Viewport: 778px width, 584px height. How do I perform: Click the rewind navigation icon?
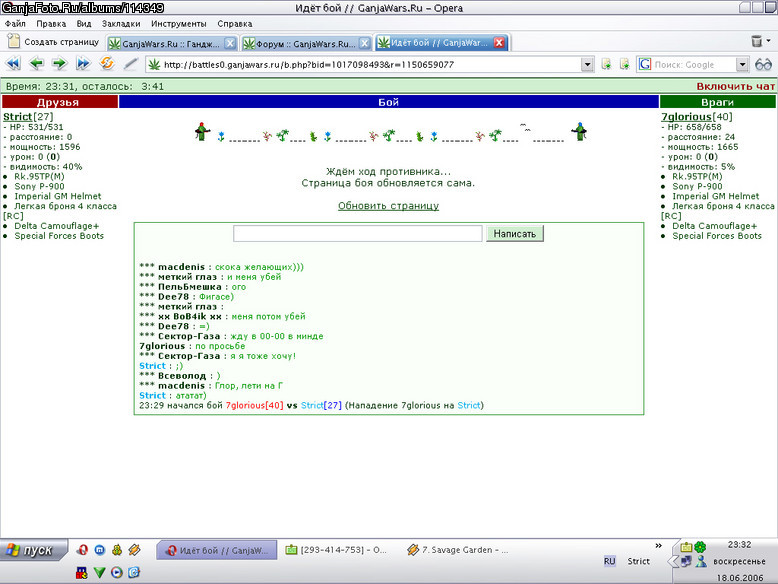pos(13,64)
